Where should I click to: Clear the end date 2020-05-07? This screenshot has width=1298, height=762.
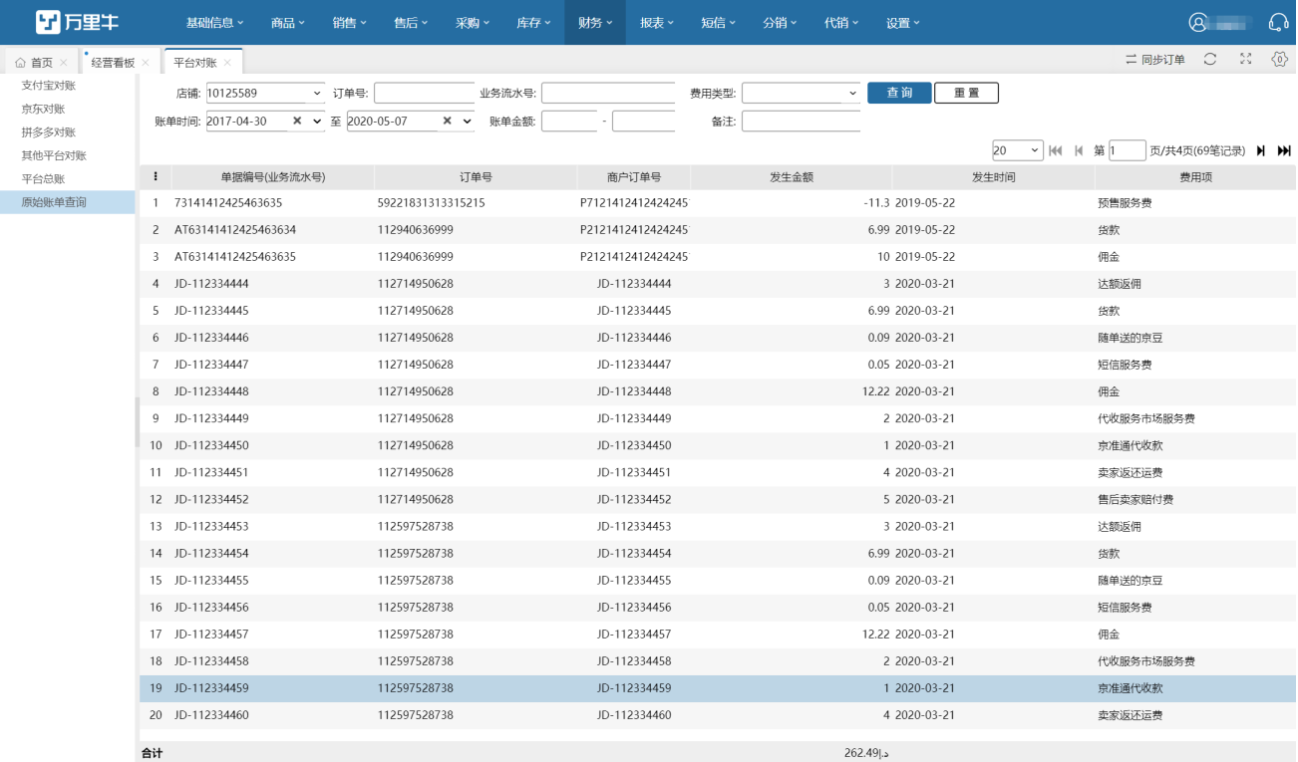[446, 121]
